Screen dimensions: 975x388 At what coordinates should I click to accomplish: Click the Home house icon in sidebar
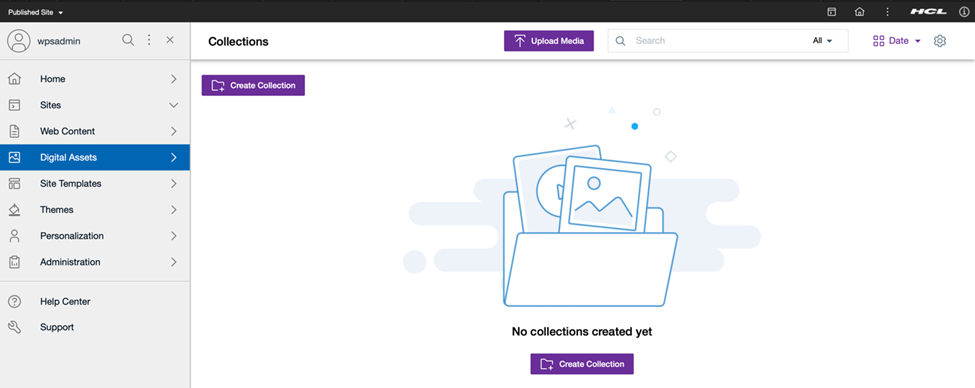click(x=14, y=79)
